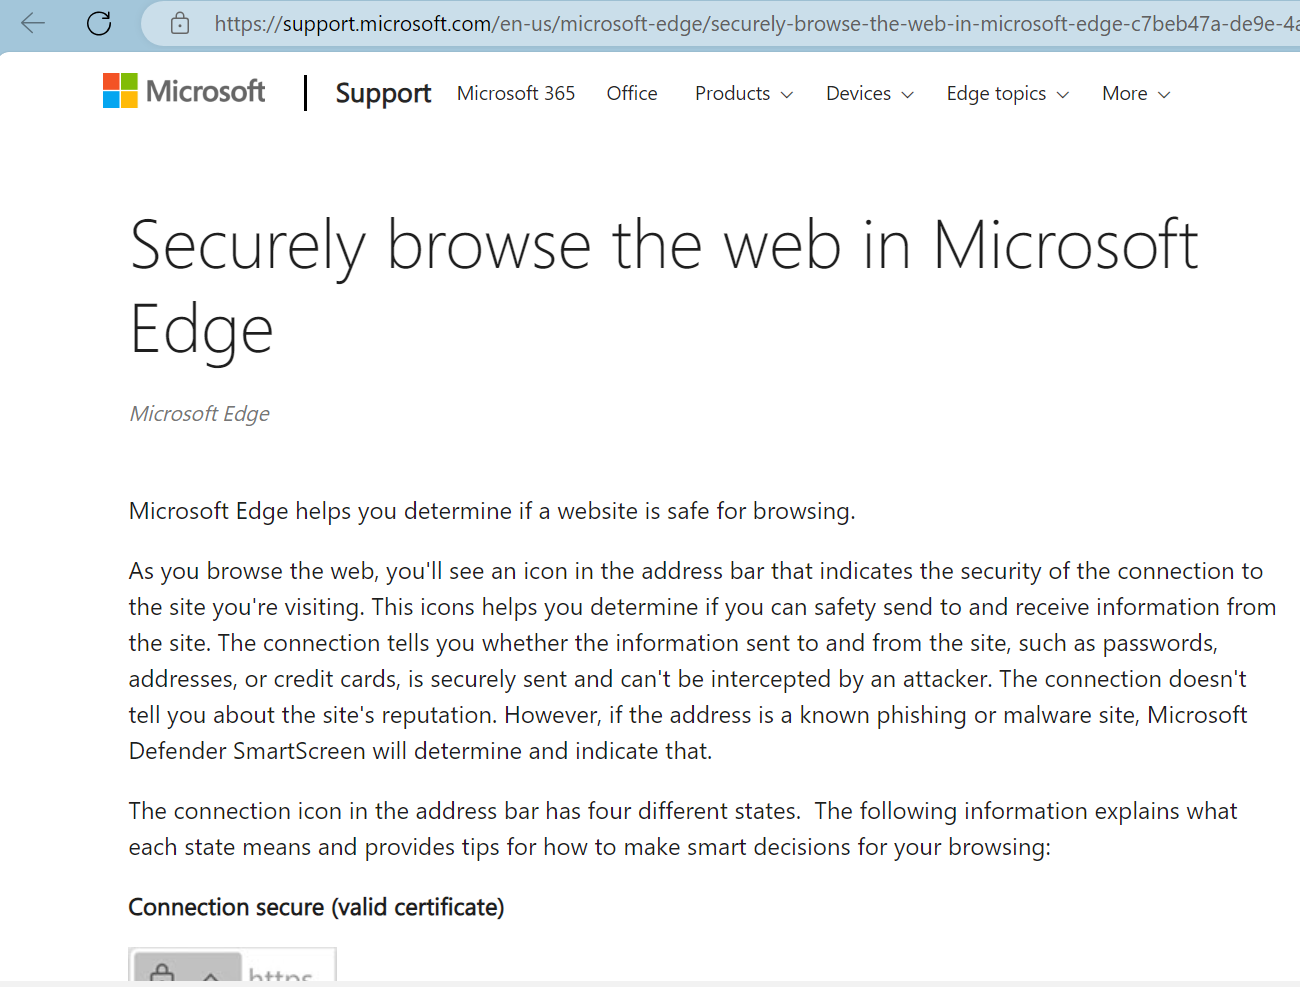The width and height of the screenshot is (1300, 987).
Task: Expand the More navigation menu
Action: point(1135,94)
